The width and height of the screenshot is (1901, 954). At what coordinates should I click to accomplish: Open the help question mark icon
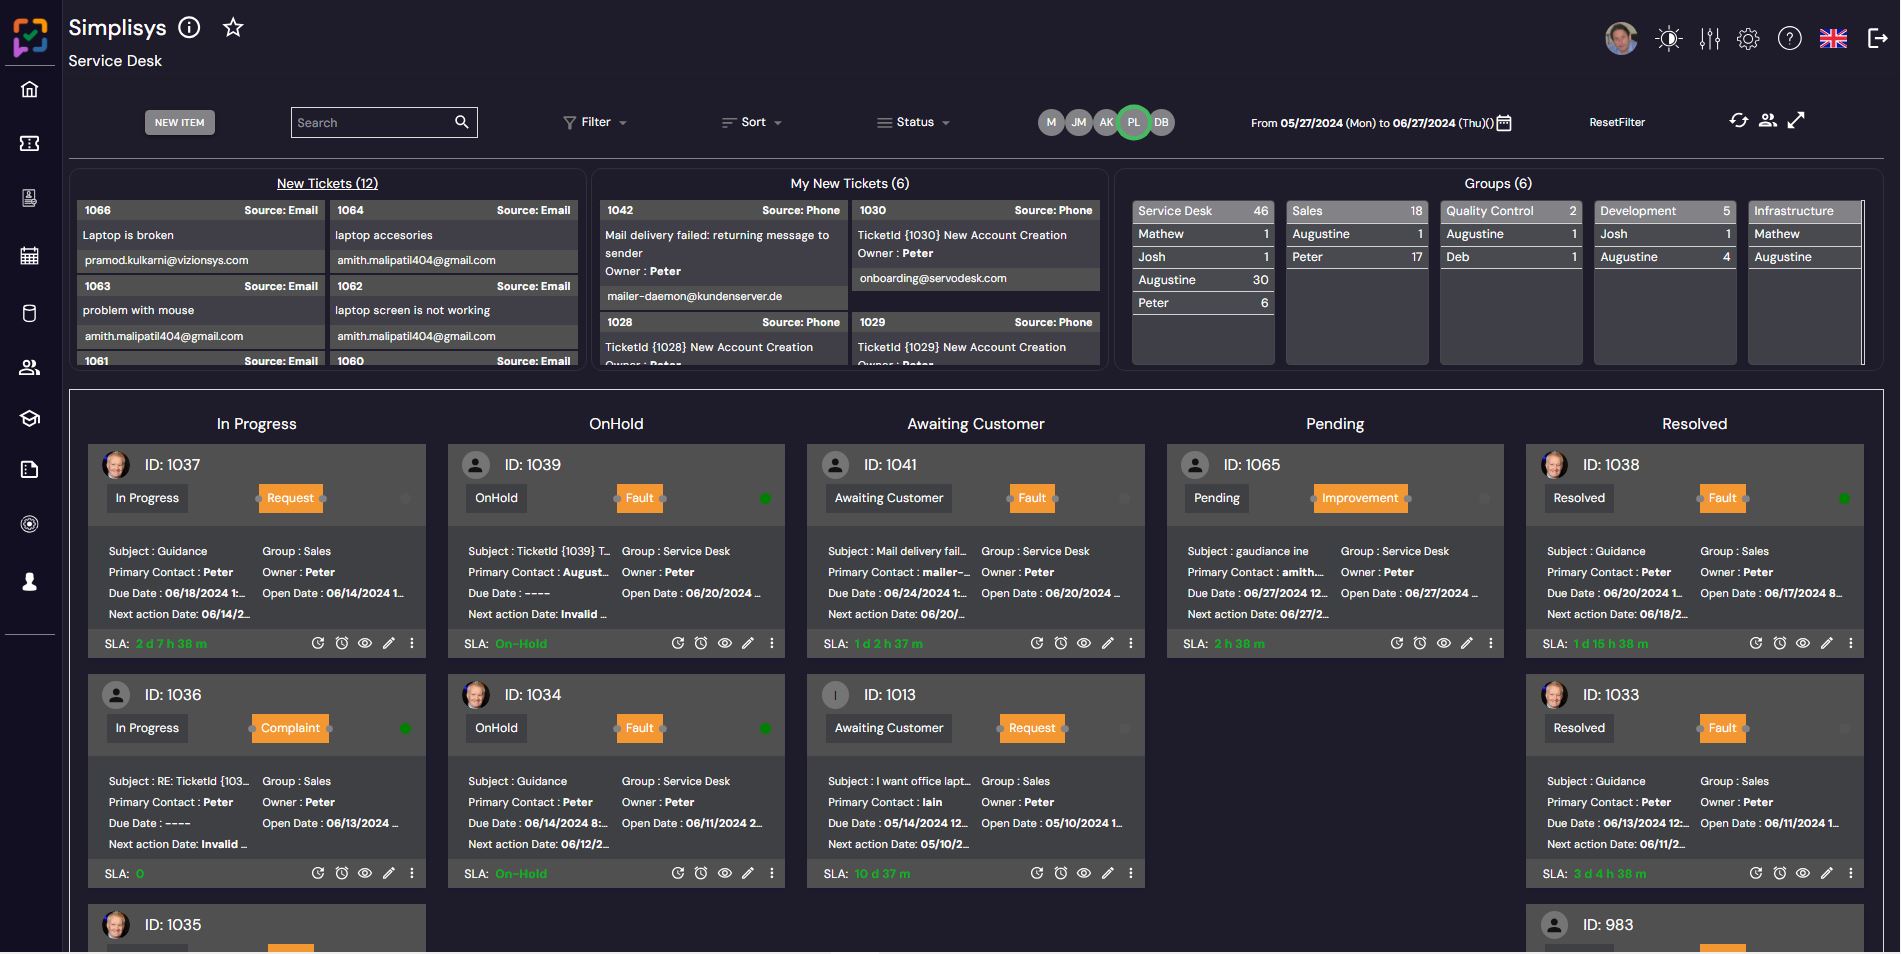1789,38
